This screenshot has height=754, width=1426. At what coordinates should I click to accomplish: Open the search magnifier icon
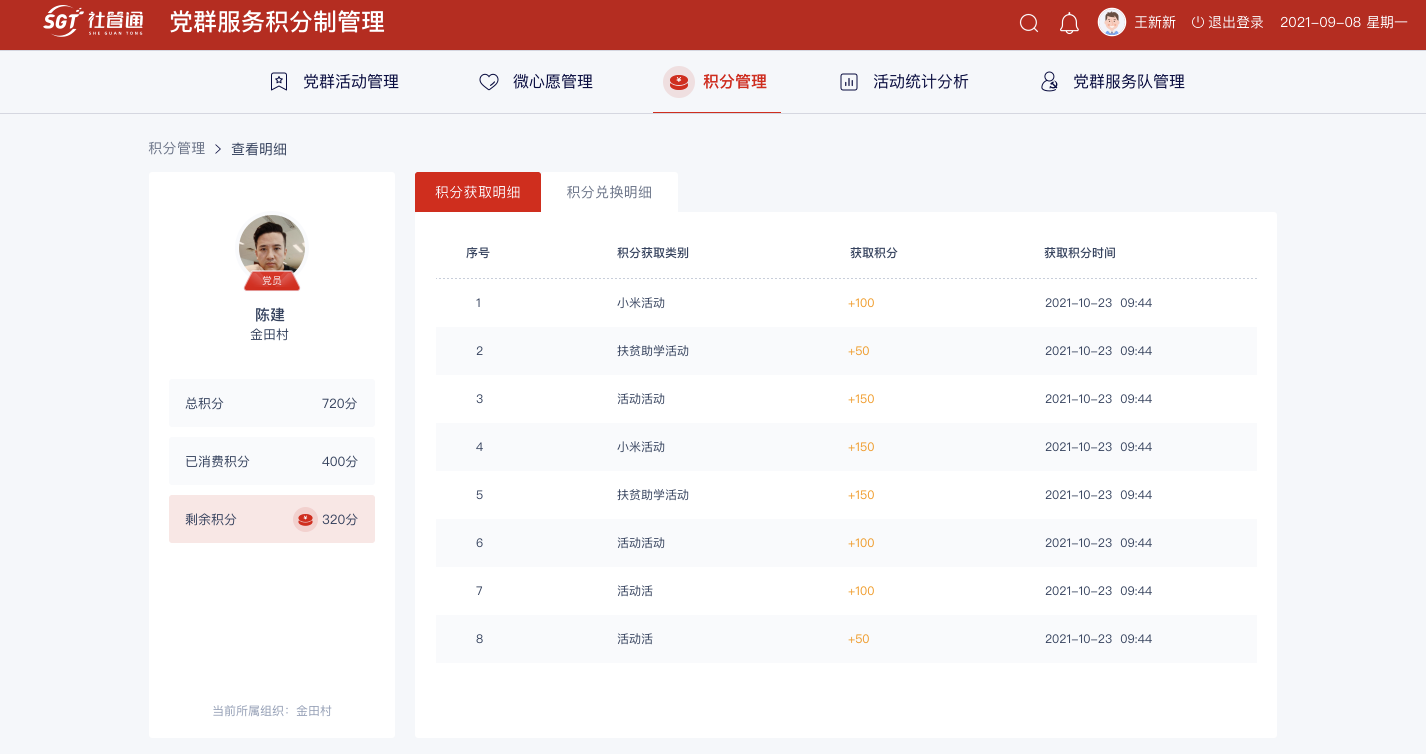1029,23
